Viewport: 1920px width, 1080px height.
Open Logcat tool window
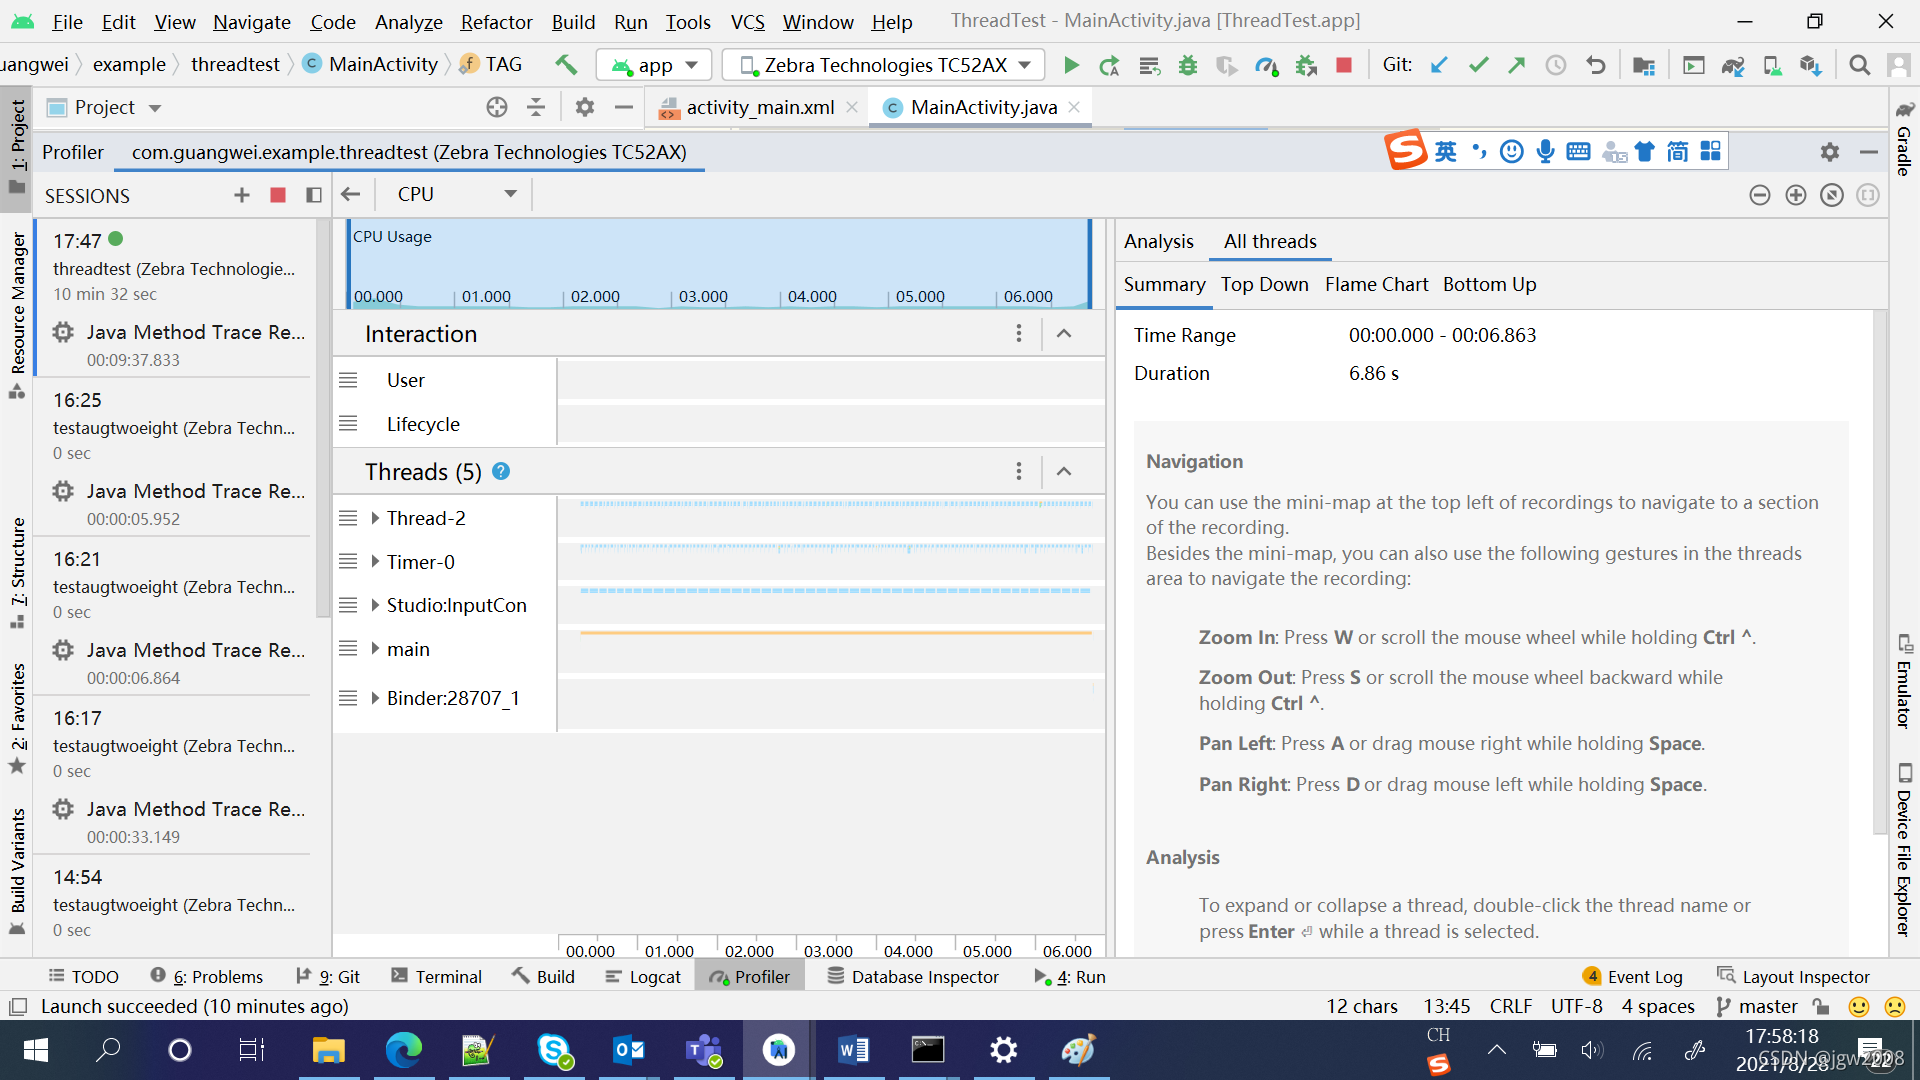(x=643, y=977)
